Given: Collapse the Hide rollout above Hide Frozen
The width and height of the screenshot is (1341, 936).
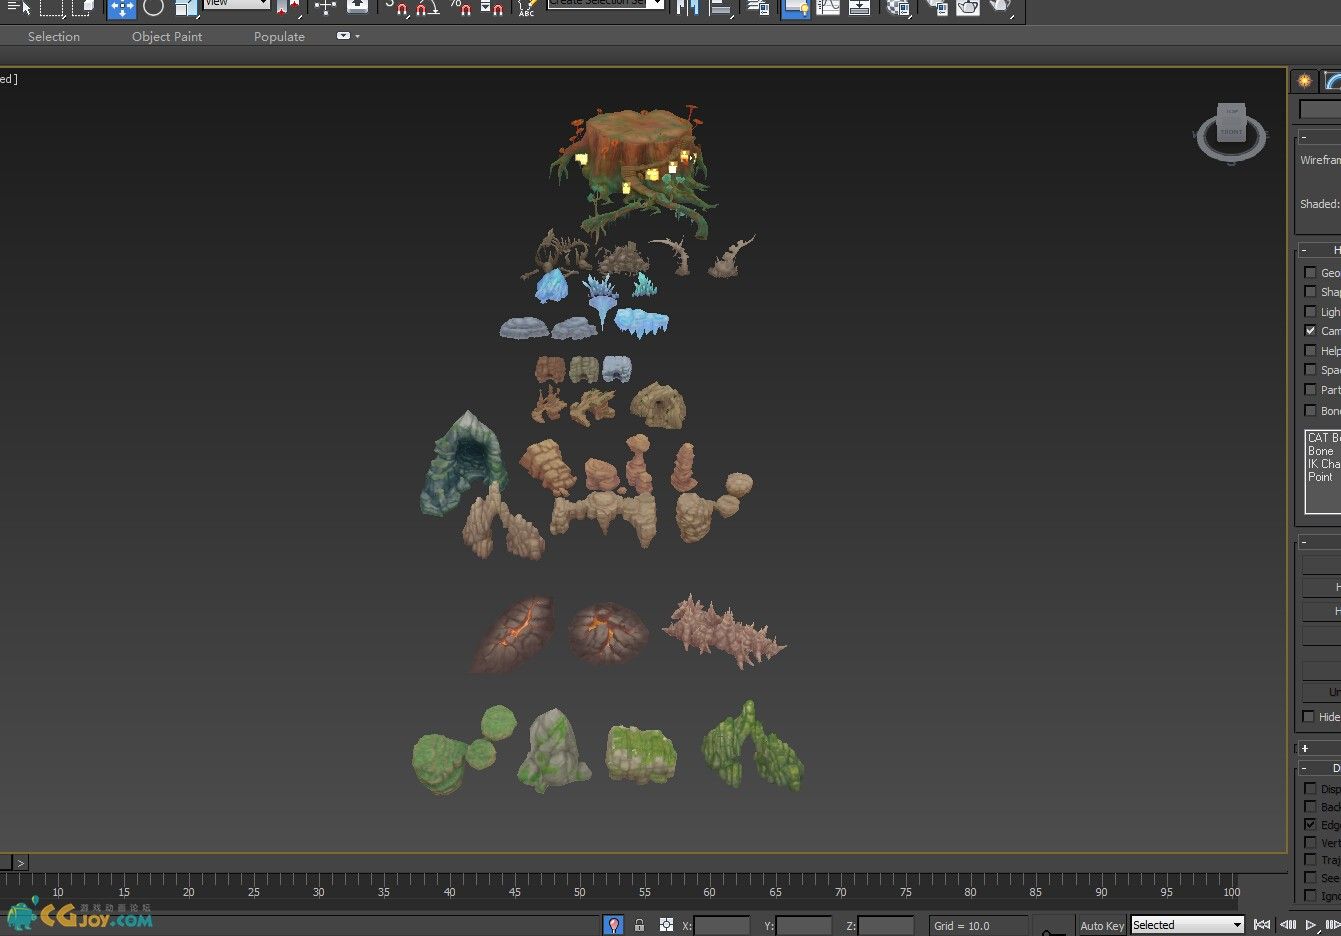Looking at the screenshot, I should [1319, 542].
